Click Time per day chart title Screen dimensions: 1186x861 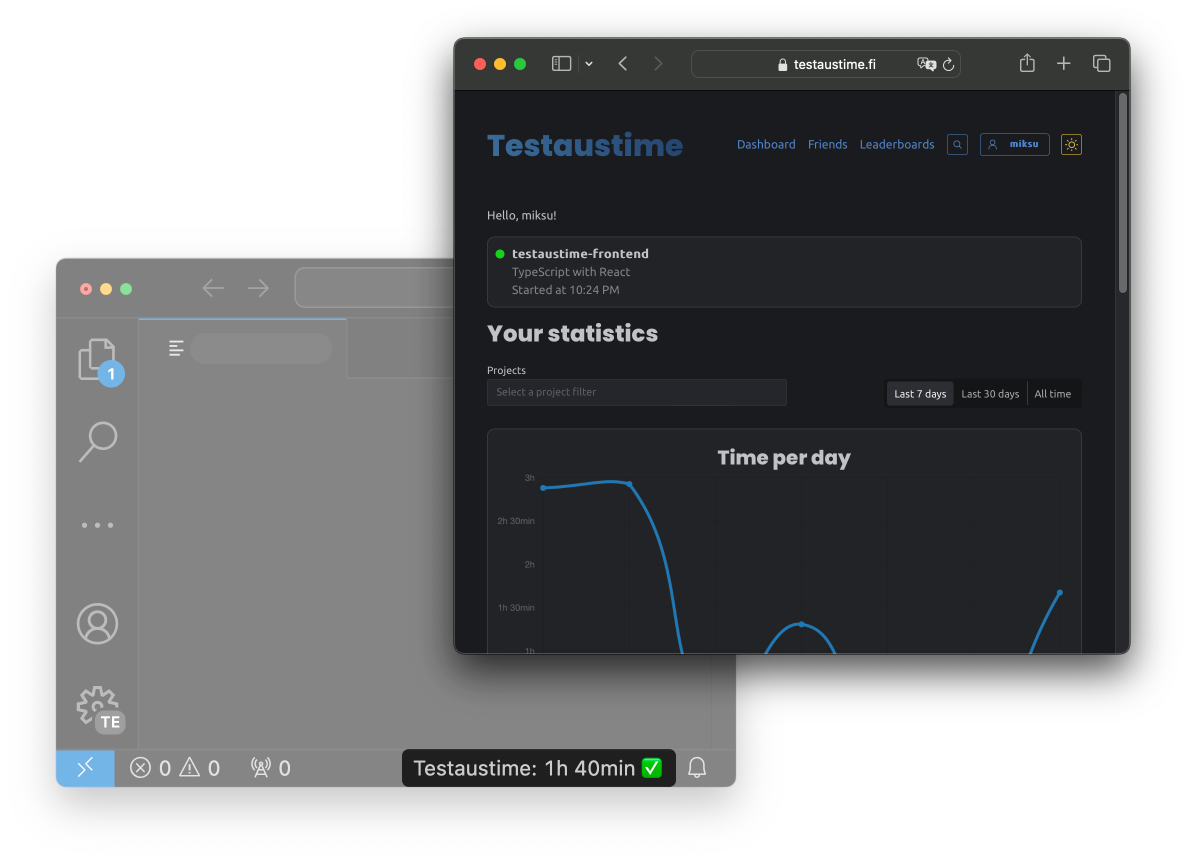pyautogui.click(x=784, y=458)
